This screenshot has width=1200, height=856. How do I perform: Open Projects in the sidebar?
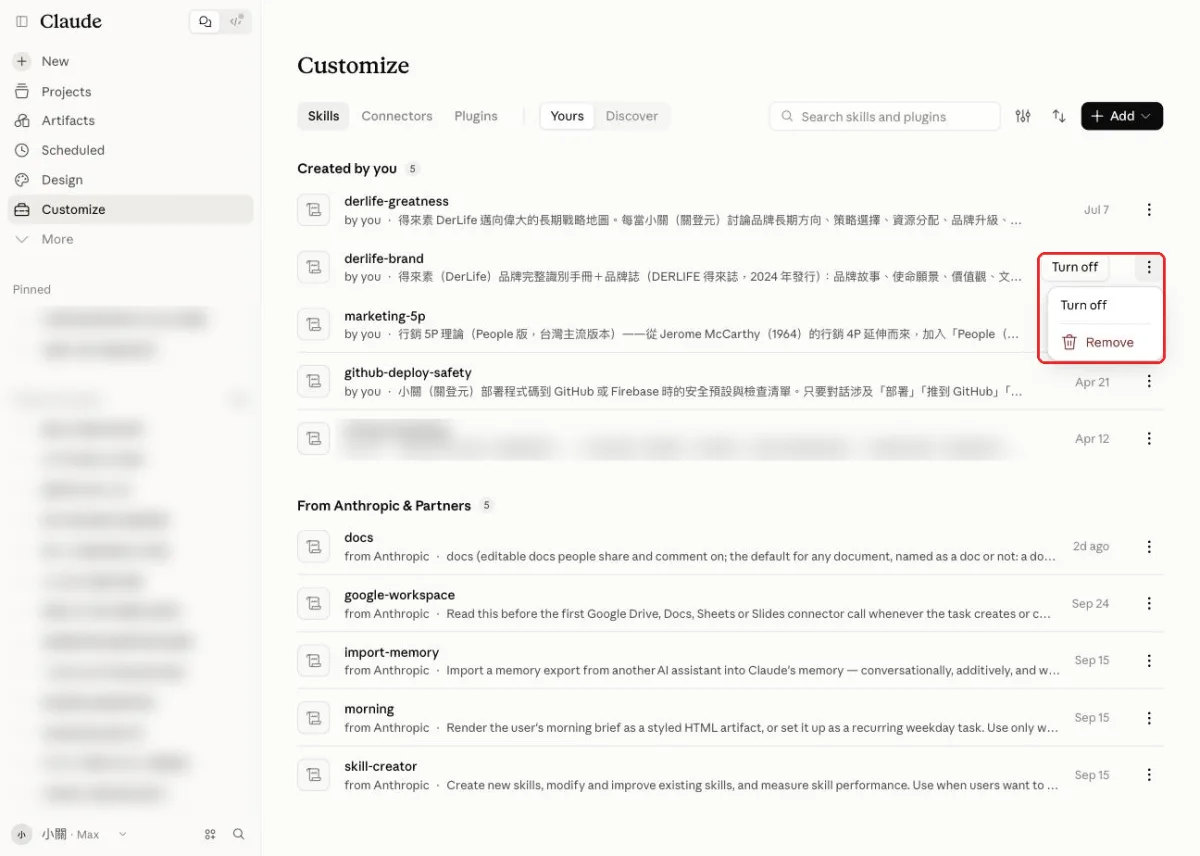pos(130,91)
